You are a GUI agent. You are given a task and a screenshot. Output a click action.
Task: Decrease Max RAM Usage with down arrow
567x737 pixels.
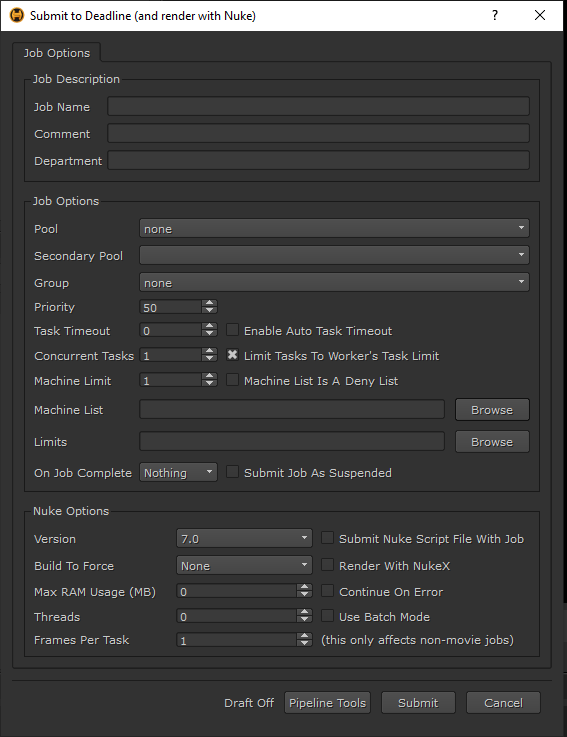click(305, 594)
